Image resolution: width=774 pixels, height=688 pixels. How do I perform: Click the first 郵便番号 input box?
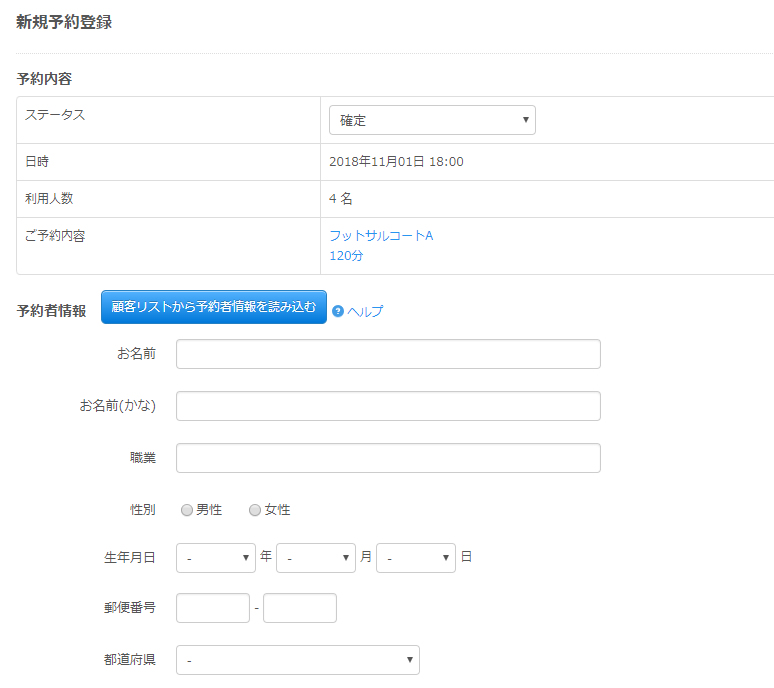click(x=213, y=608)
